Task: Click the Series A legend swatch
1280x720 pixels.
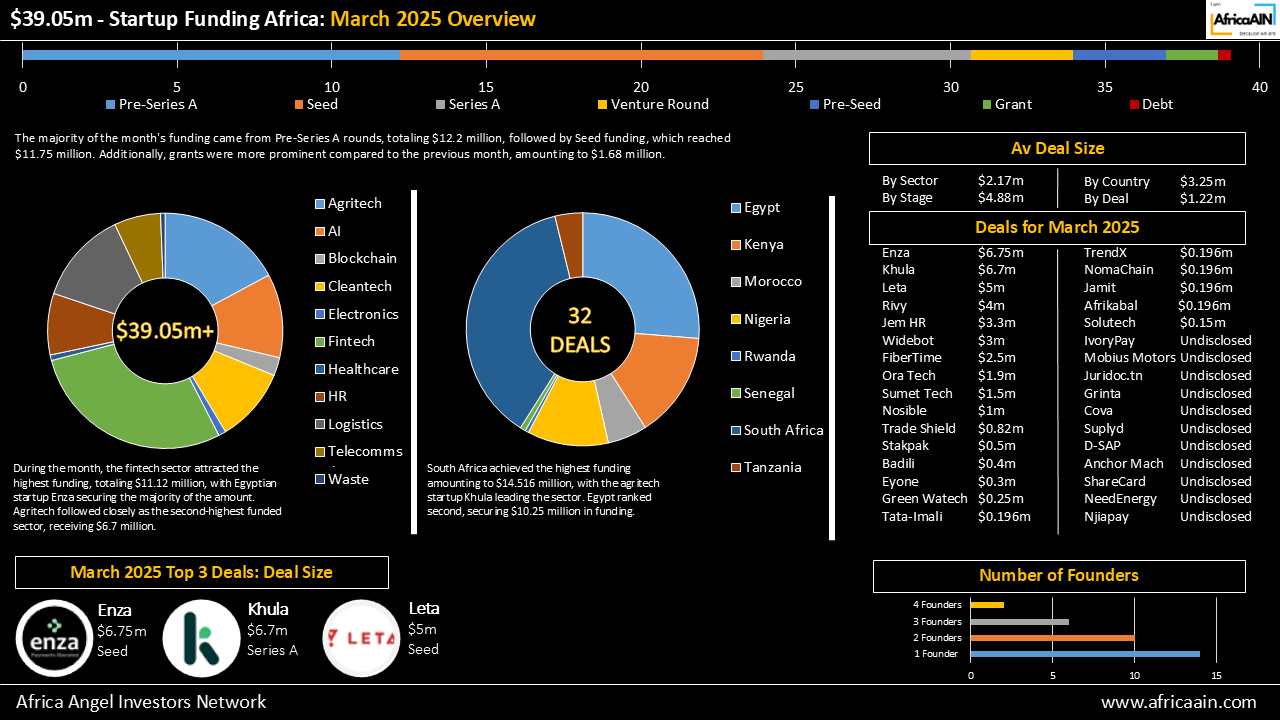Action: 440,104
